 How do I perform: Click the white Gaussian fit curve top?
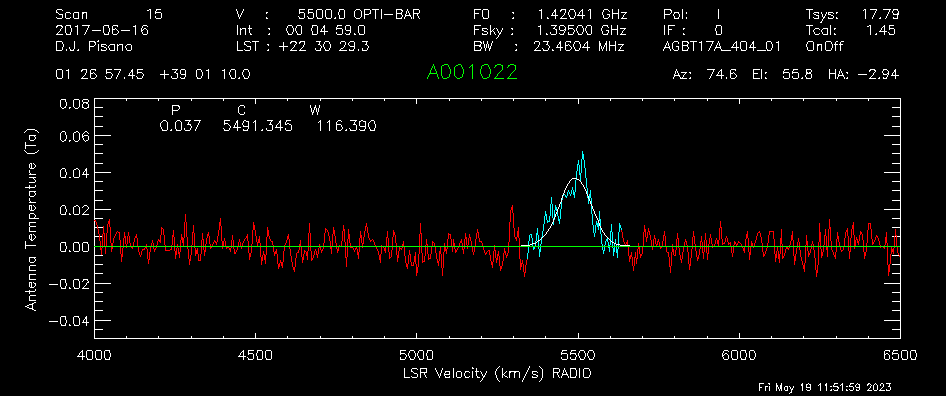click(x=576, y=179)
